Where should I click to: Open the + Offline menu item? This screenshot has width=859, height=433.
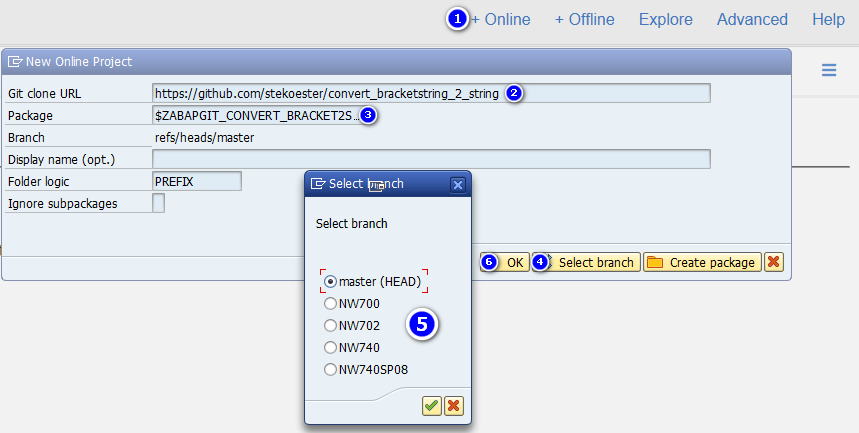point(585,20)
